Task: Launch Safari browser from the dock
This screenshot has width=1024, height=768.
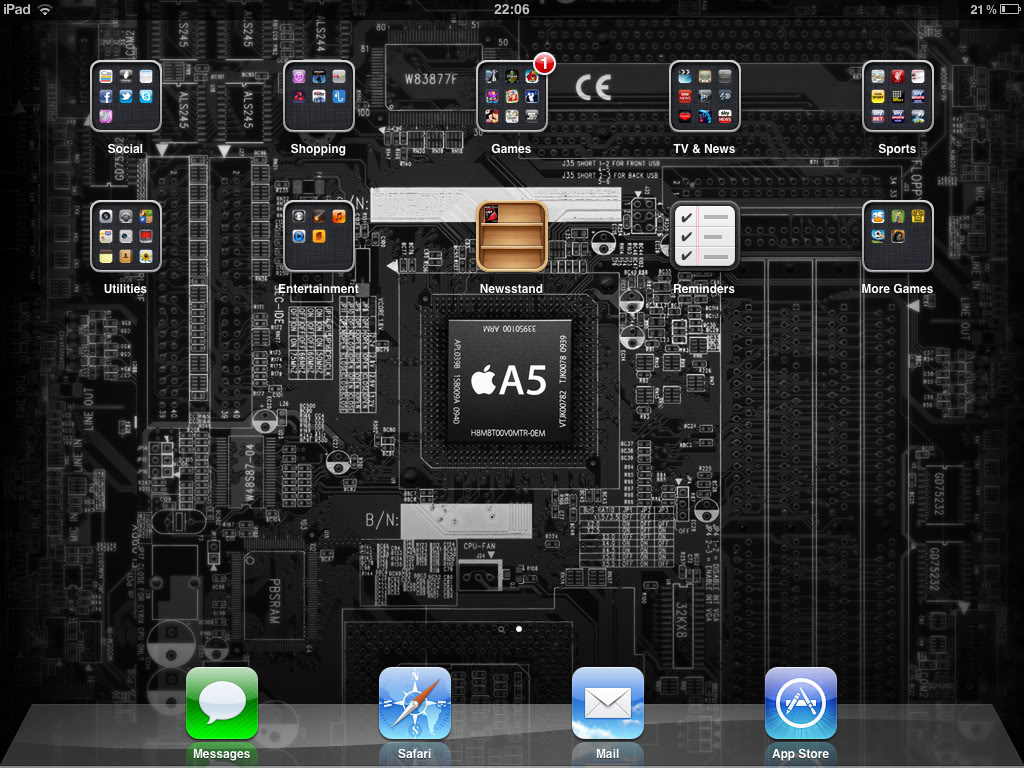Action: click(414, 703)
